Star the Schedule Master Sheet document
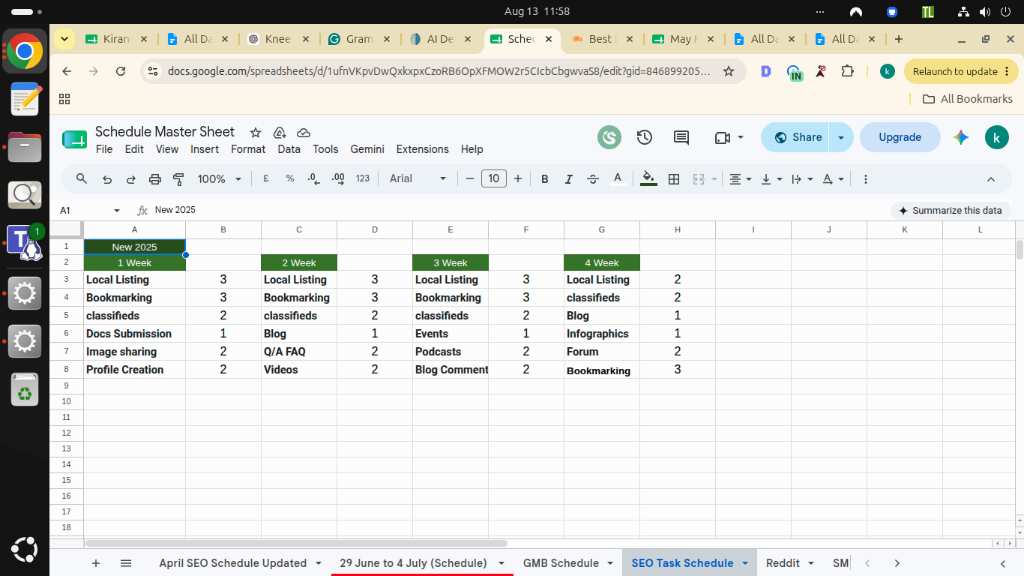Image resolution: width=1024 pixels, height=576 pixels. click(x=255, y=133)
